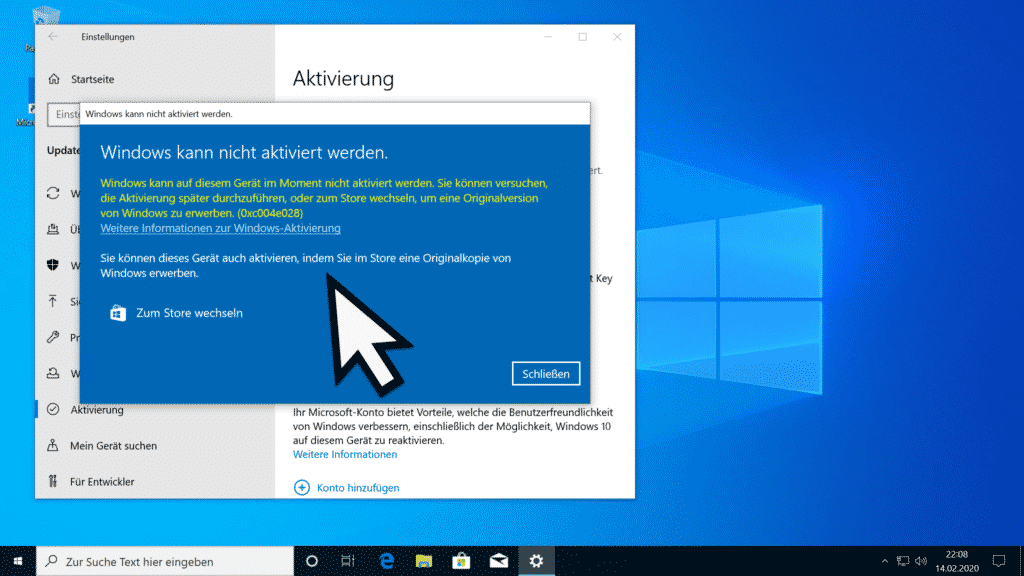Click the Aktivierung page heading
1024x576 pixels.
[x=344, y=78]
